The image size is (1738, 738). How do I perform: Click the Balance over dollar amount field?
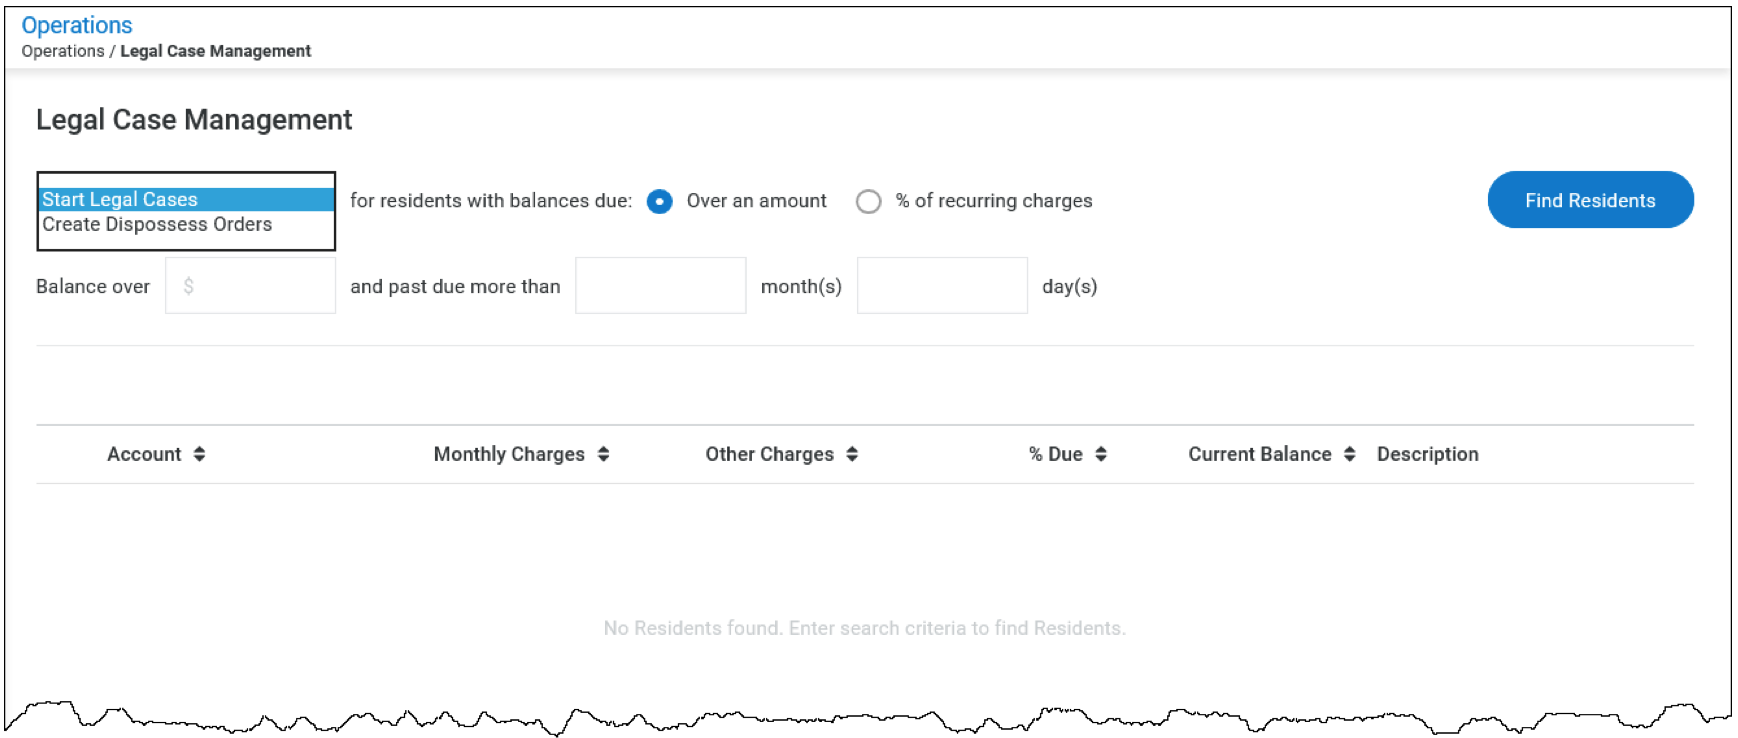click(251, 286)
